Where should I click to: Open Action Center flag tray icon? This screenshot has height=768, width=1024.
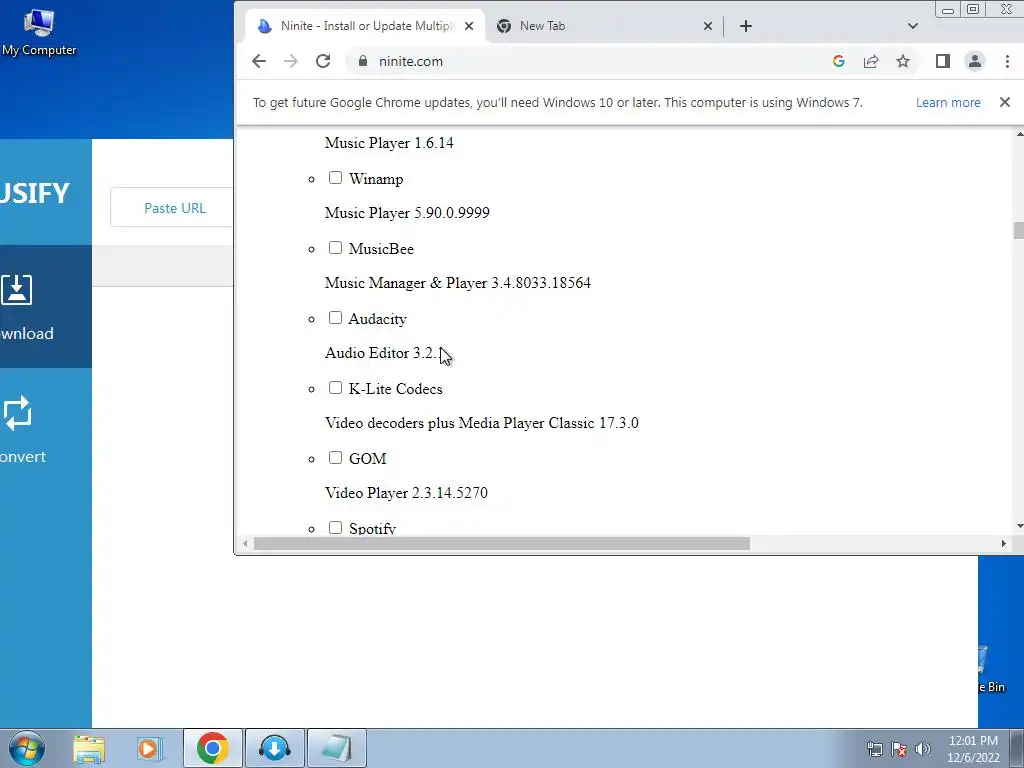pos(899,749)
